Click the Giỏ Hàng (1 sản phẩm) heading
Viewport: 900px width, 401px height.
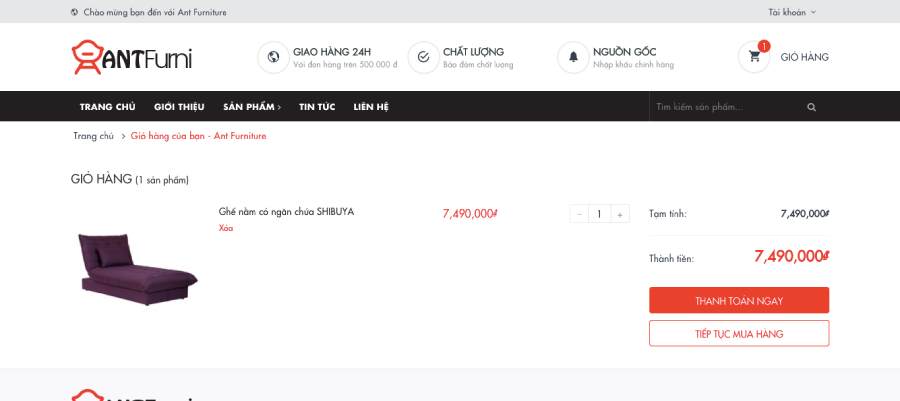tap(130, 179)
